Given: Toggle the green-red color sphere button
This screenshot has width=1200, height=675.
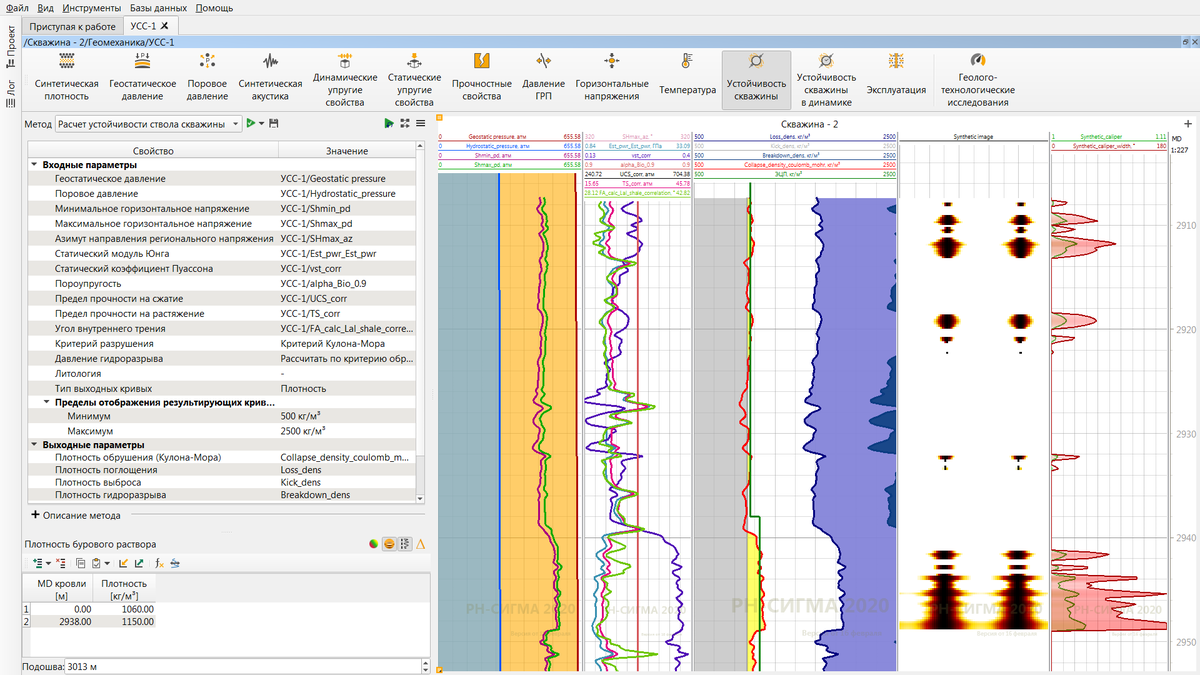Looking at the screenshot, I should (x=373, y=544).
